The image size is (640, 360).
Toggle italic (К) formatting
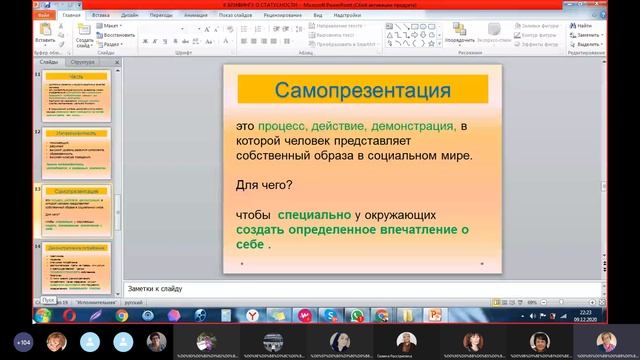[x=155, y=41]
